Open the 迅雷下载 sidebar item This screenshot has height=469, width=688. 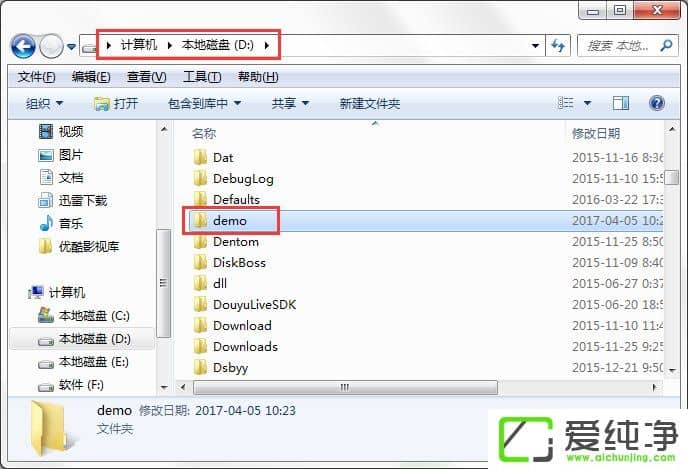73,200
